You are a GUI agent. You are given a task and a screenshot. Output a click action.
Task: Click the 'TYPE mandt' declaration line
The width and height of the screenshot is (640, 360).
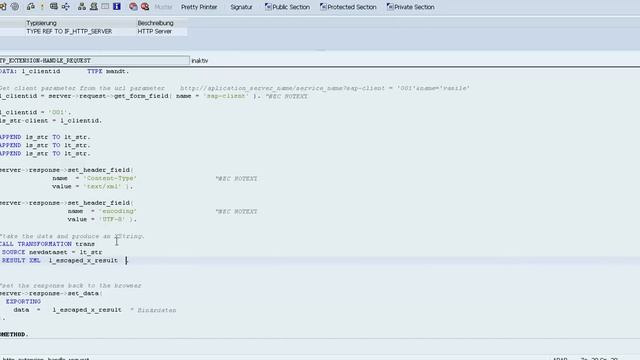[64, 71]
